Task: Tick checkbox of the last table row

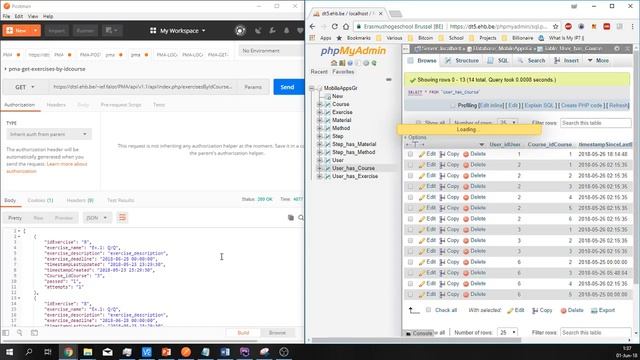Action: [410, 294]
